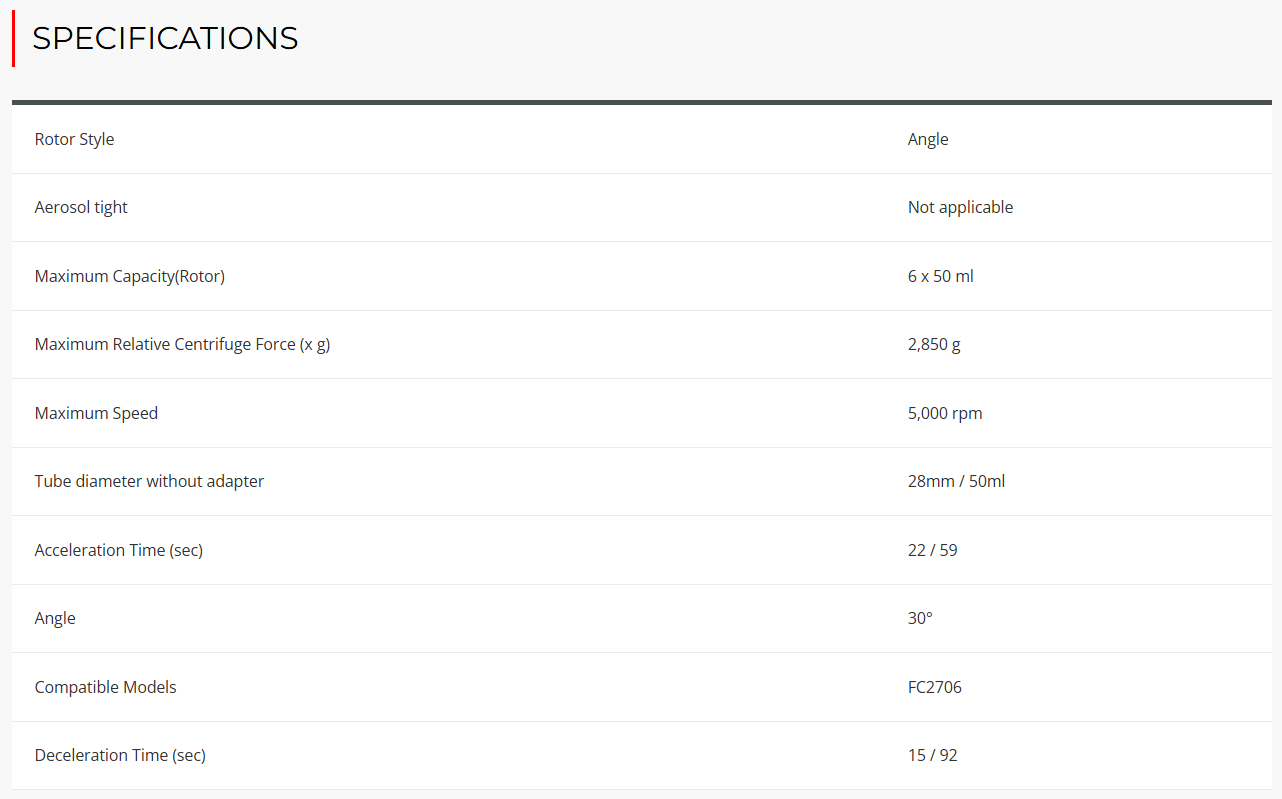Click the 28mm / 50ml value
The image size is (1282, 799).
click(x=956, y=481)
